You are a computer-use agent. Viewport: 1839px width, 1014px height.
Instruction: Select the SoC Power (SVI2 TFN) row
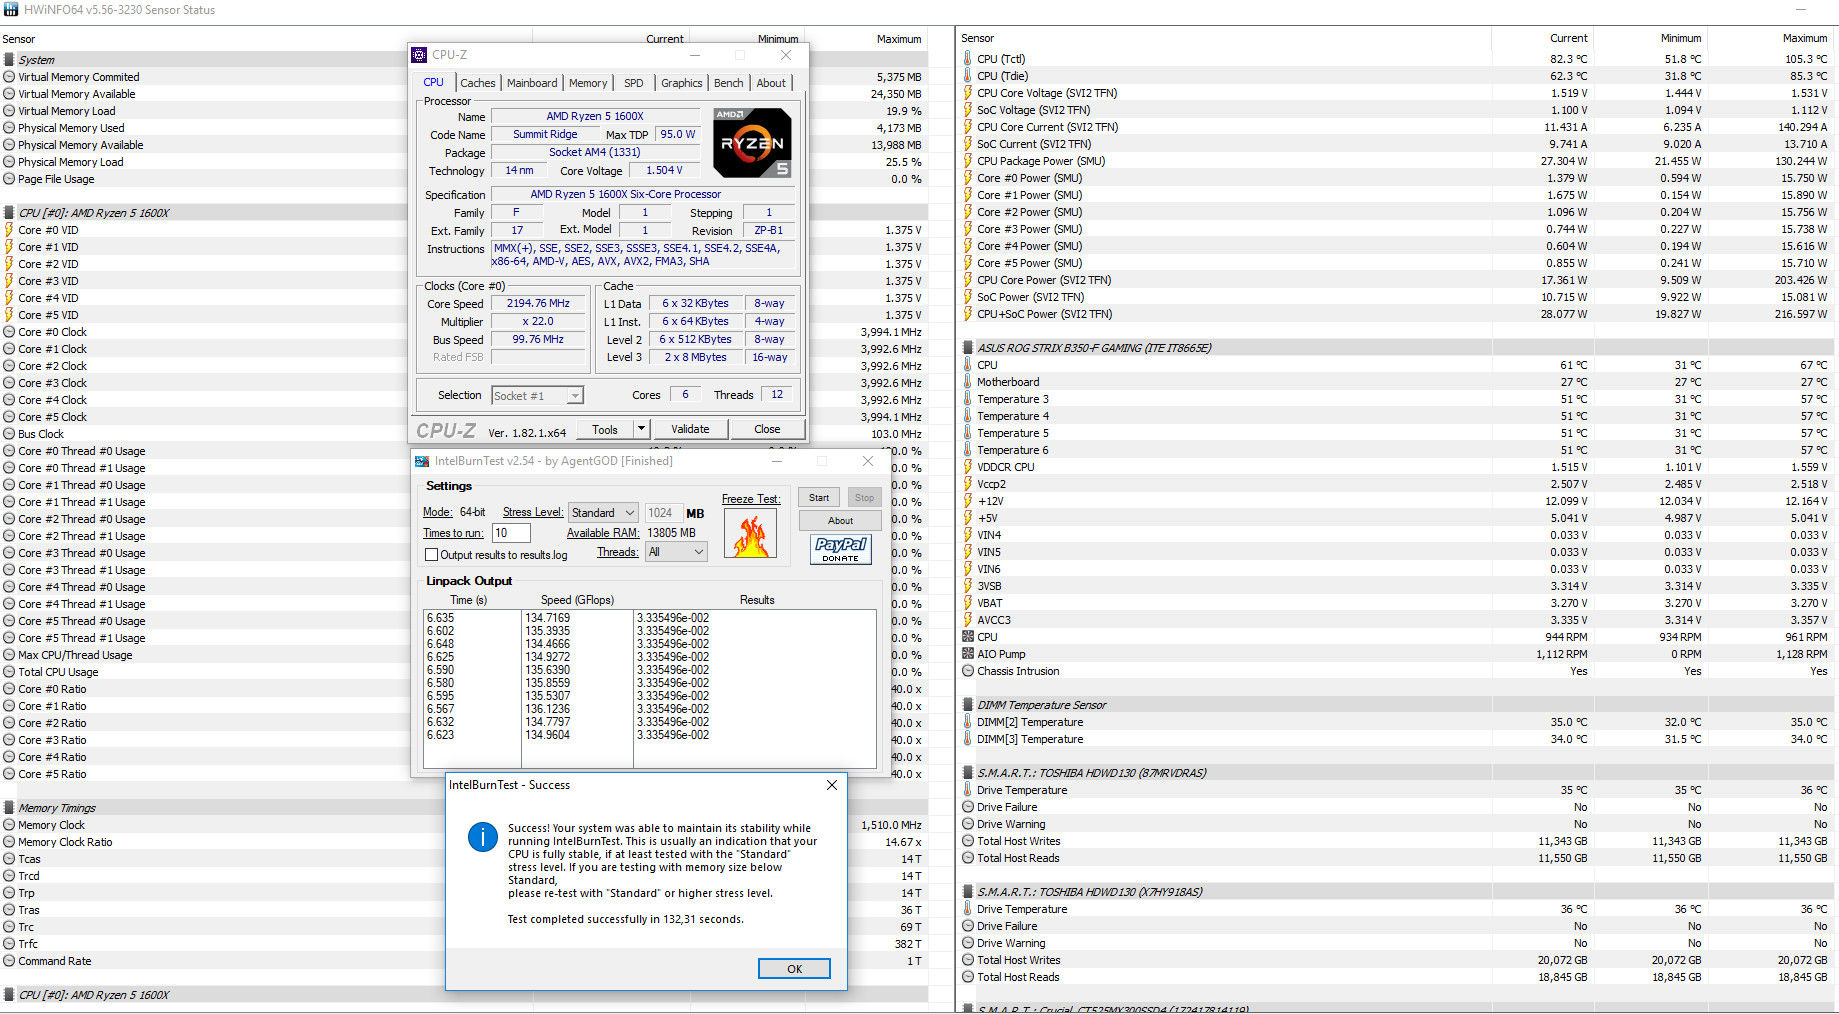[1394, 297]
